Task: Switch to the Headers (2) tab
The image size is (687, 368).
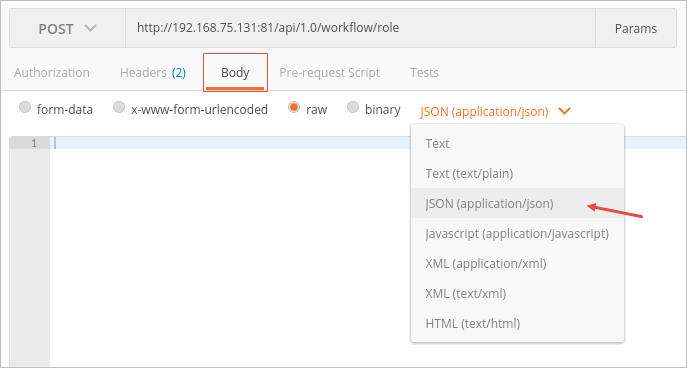Action: [x=153, y=72]
